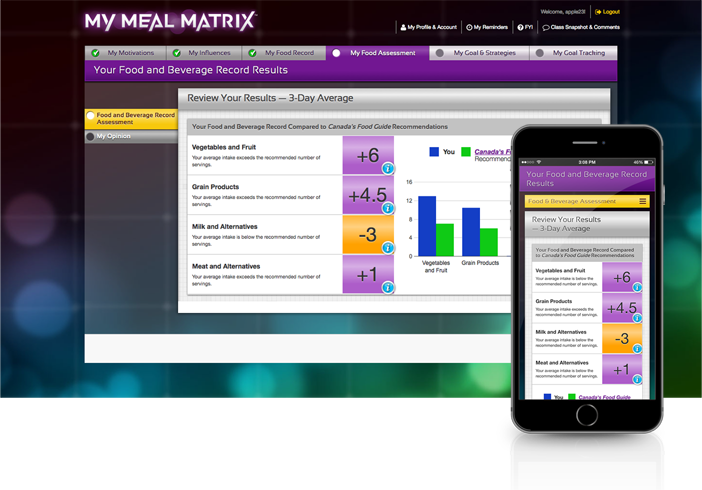Click green checkmark on My Food Record
This screenshot has height=490, width=702.
[x=253, y=53]
